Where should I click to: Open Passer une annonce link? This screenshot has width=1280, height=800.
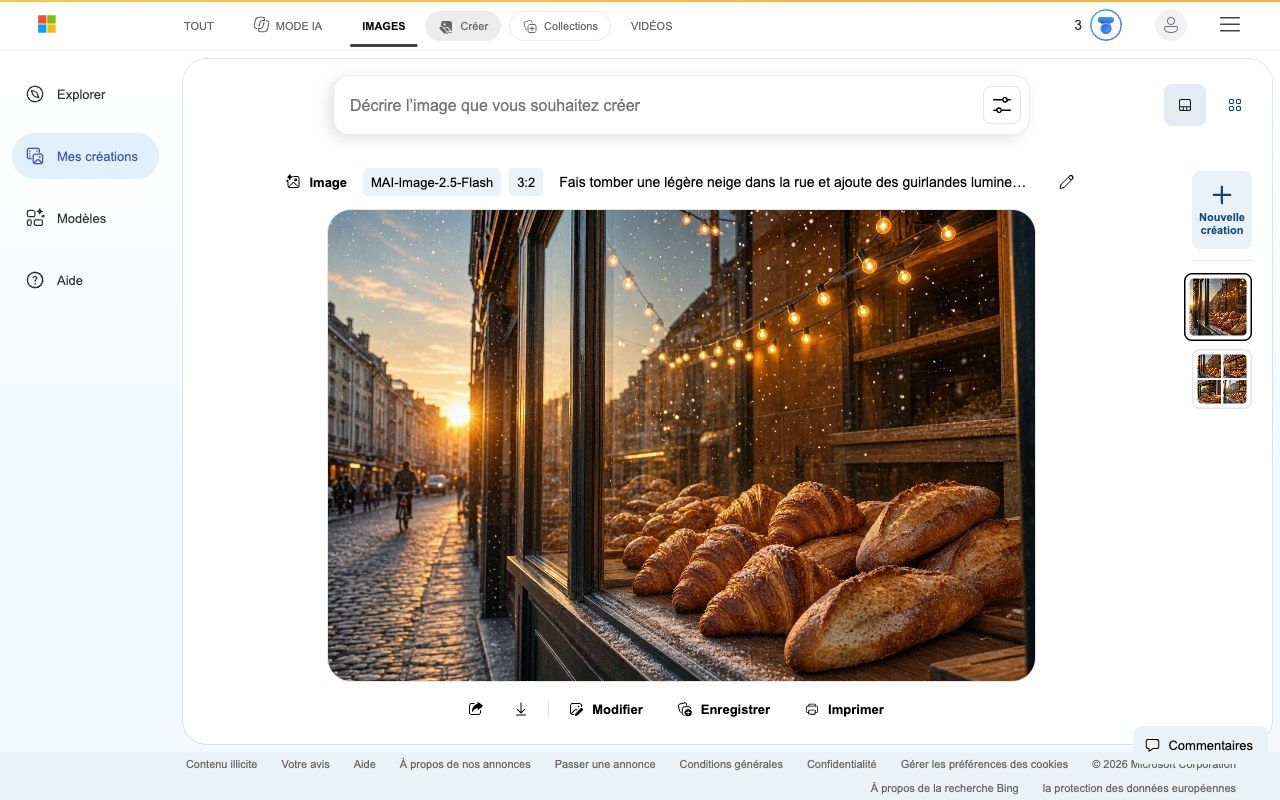coord(605,764)
